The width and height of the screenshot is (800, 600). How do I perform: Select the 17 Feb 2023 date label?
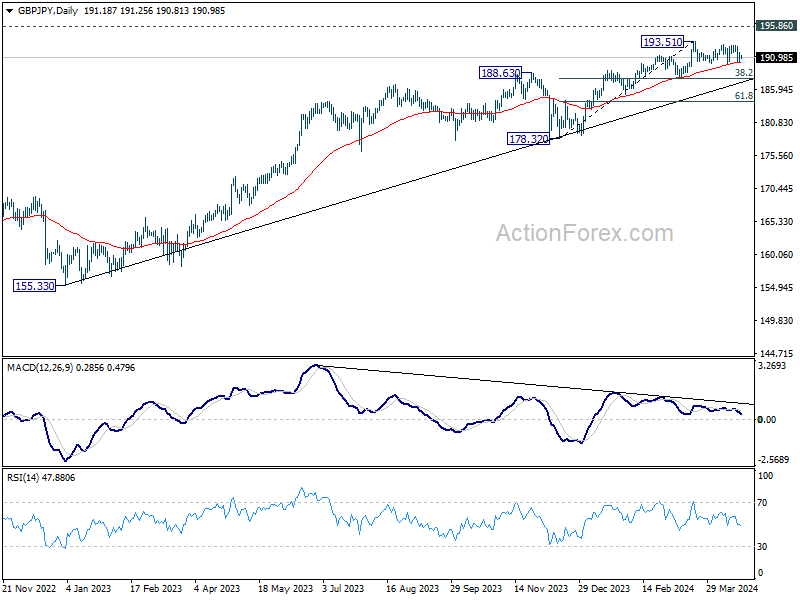click(156, 588)
